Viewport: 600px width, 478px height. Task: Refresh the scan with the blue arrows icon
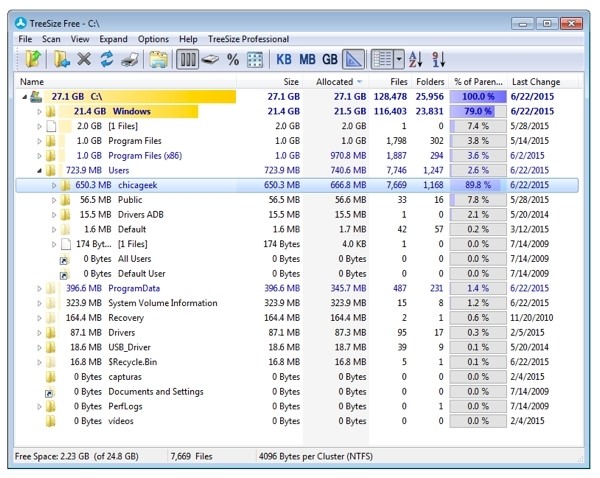[107, 59]
